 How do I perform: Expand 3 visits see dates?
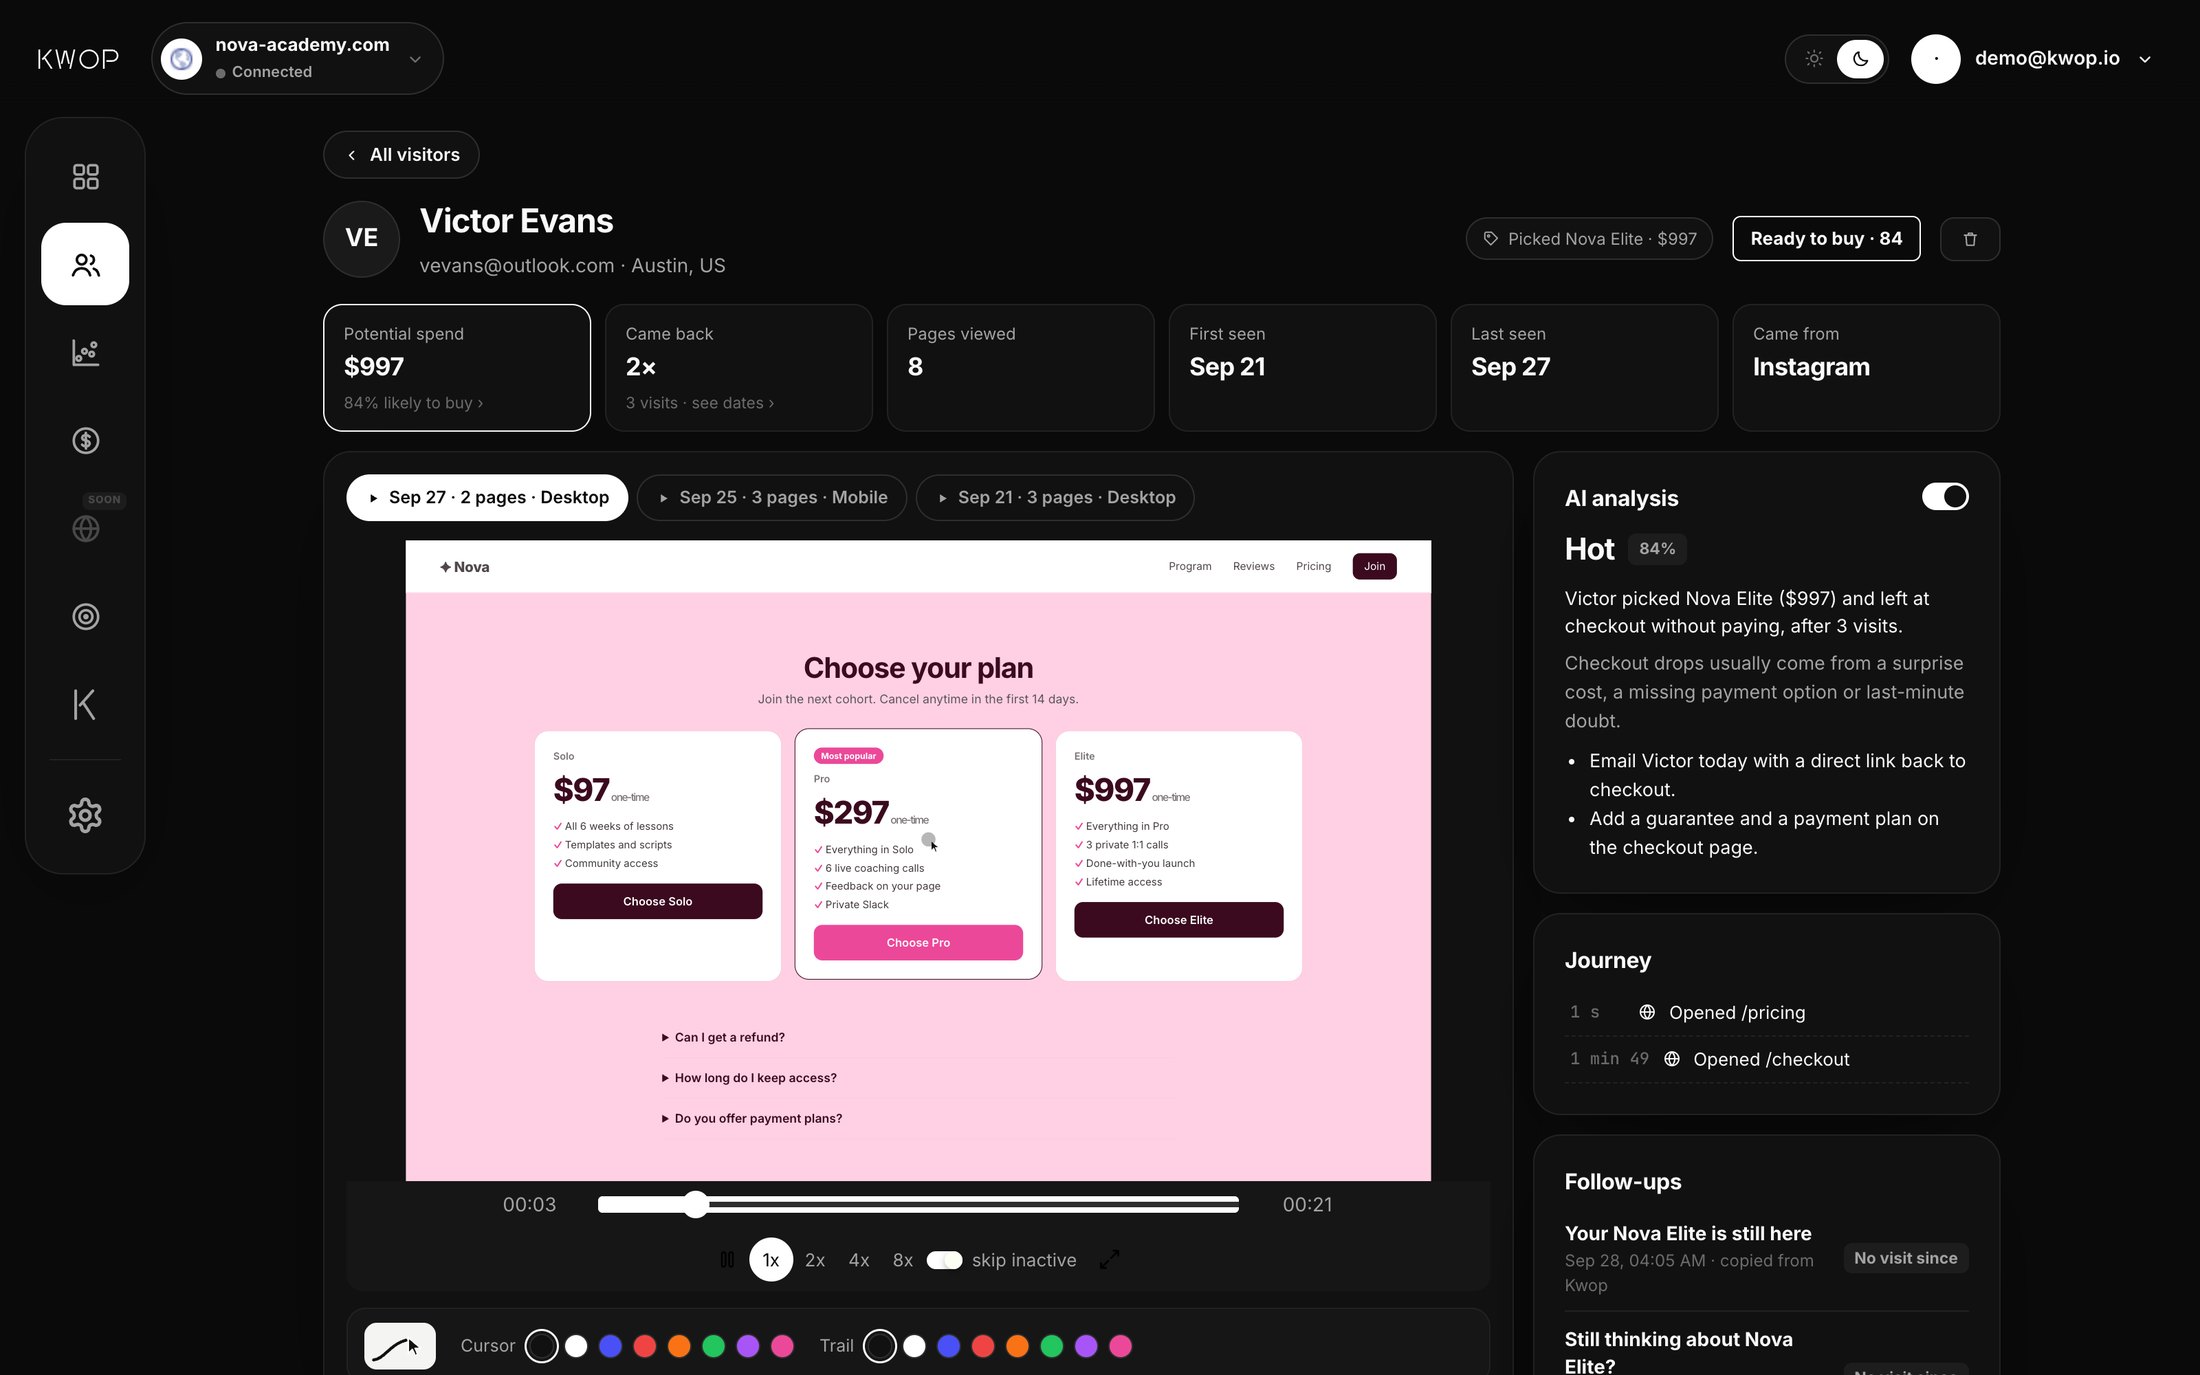click(x=700, y=403)
